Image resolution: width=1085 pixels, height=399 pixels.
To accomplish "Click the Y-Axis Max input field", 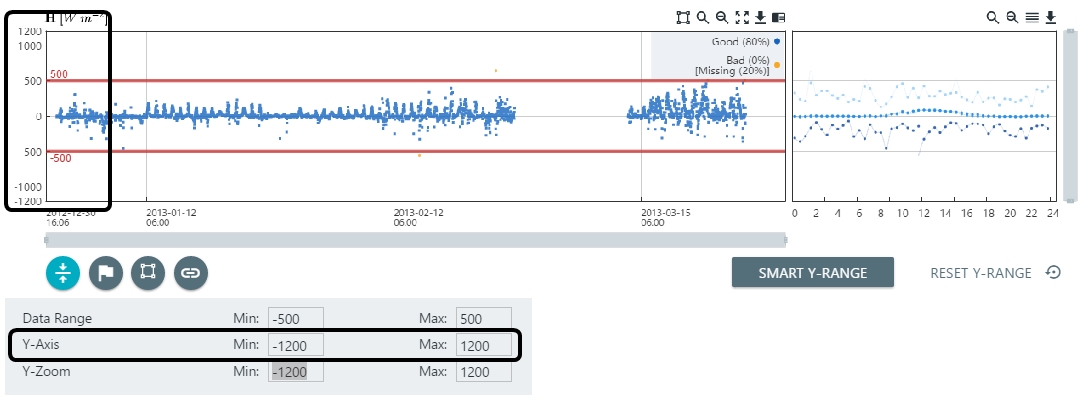I will 484,345.
